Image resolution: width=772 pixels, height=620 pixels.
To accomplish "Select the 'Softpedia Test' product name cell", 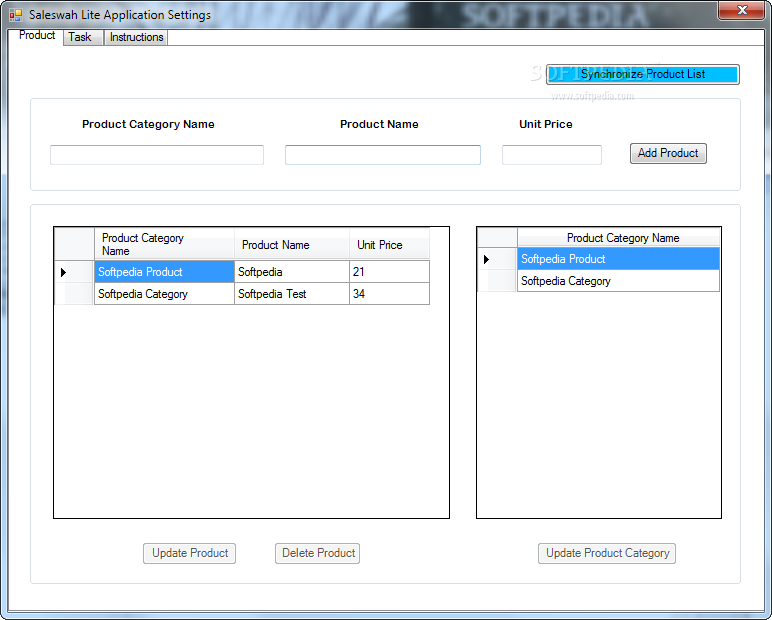I will 292,294.
